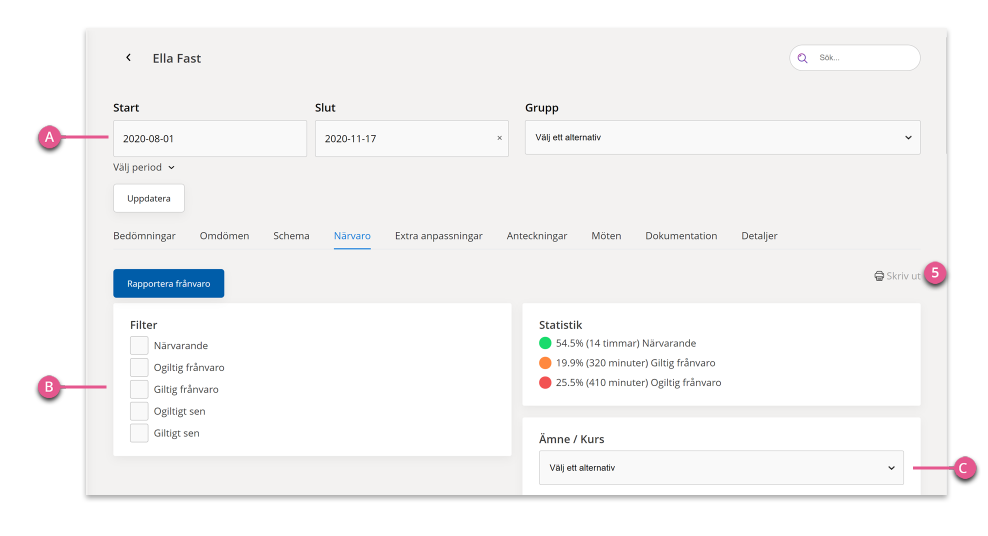Open the Ämne / Kurs dropdown

click(721, 467)
